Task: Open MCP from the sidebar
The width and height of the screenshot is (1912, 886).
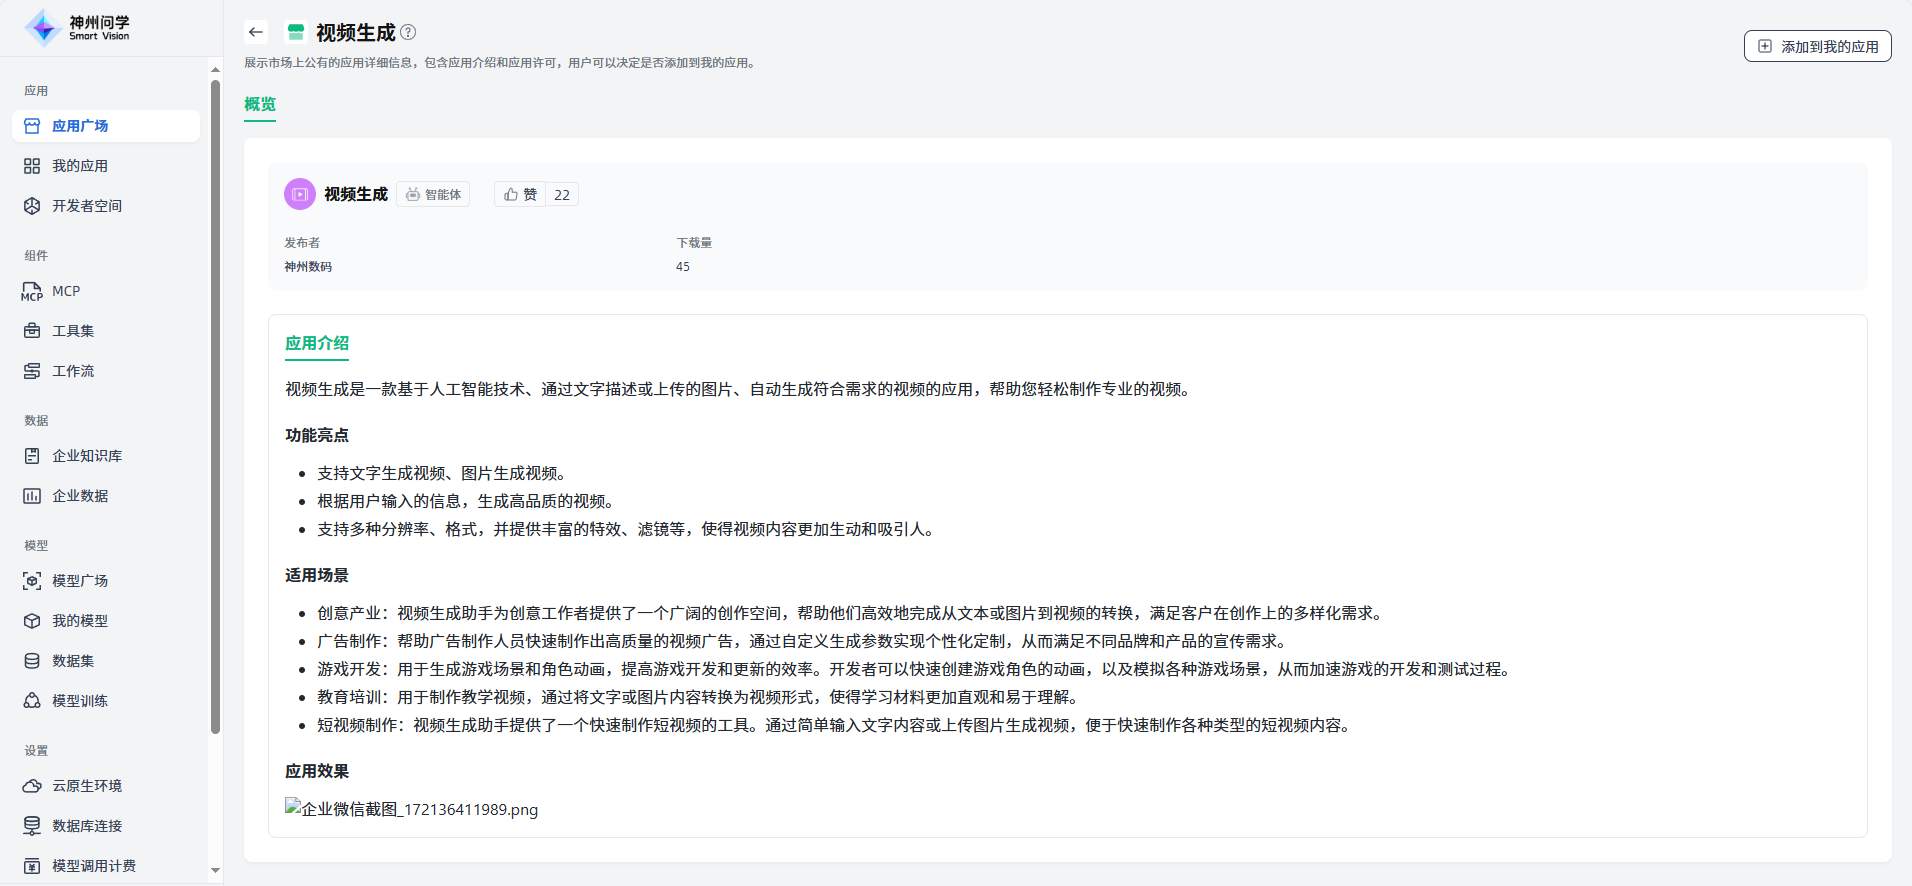Action: pyautogui.click(x=66, y=291)
